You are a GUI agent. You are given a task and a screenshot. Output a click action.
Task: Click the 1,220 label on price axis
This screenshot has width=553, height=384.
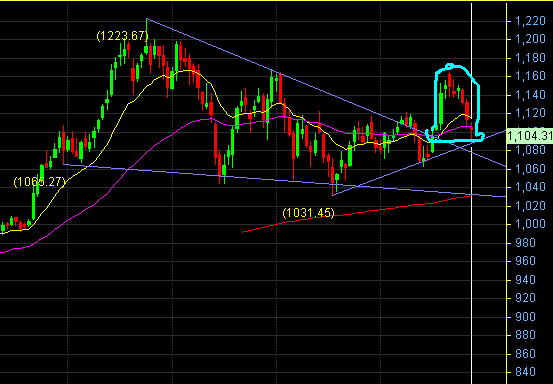point(530,21)
